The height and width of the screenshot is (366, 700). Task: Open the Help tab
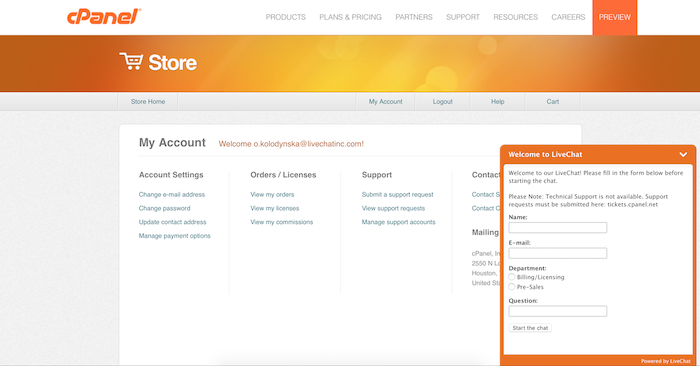pos(498,102)
